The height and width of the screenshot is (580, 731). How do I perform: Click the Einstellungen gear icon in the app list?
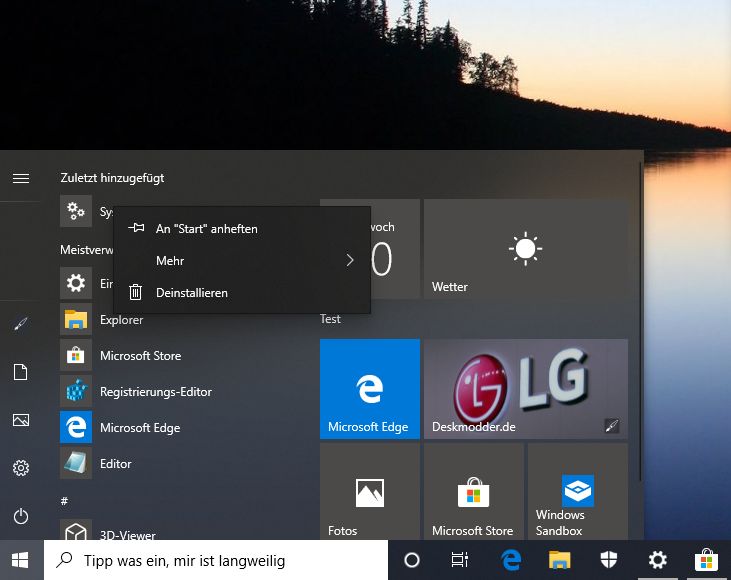click(x=76, y=283)
